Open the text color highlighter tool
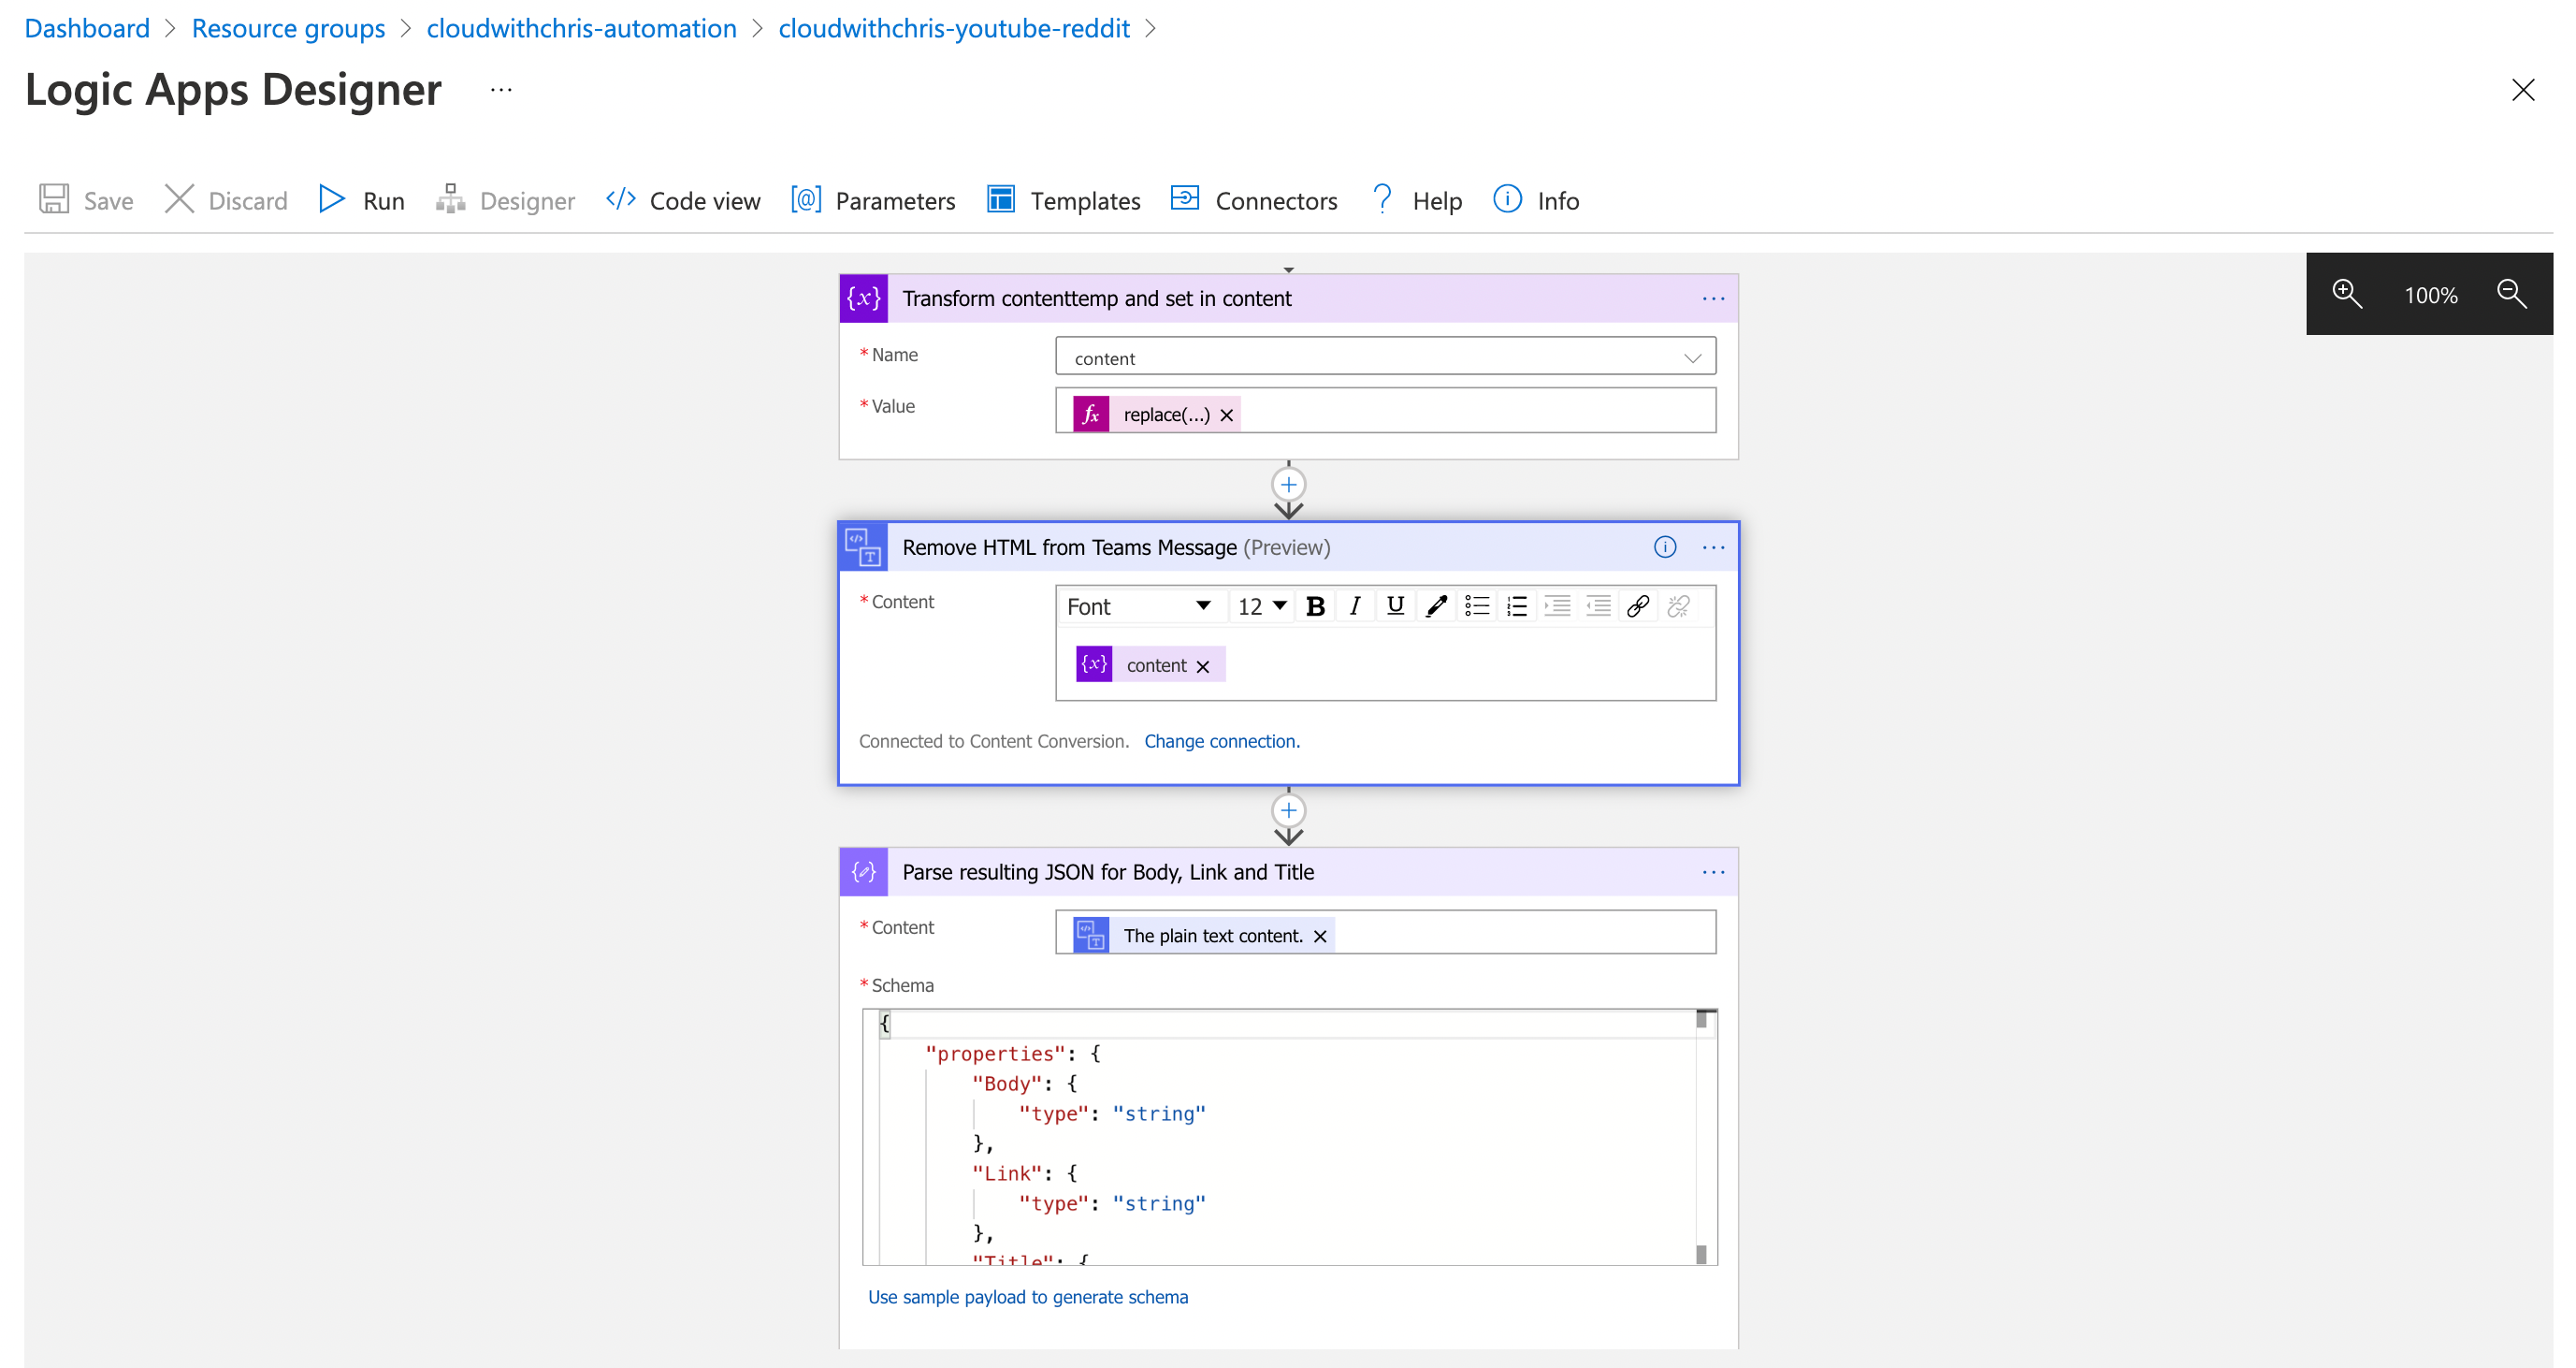Viewport: 2576px width, 1368px height. 1436,606
